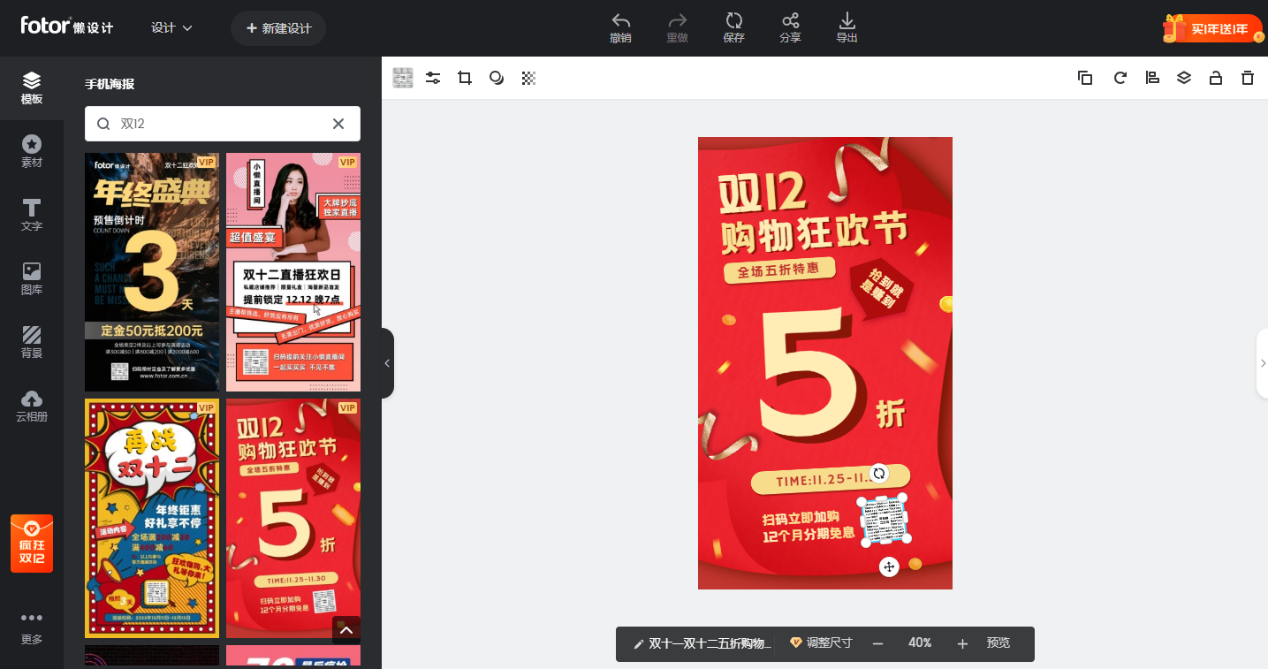
Task: Select the 年终盛典 countdown template thumbnail
Action: click(152, 271)
